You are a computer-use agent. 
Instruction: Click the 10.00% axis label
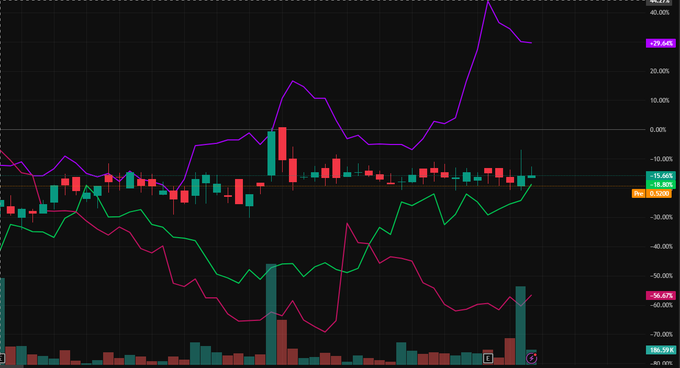[659, 101]
